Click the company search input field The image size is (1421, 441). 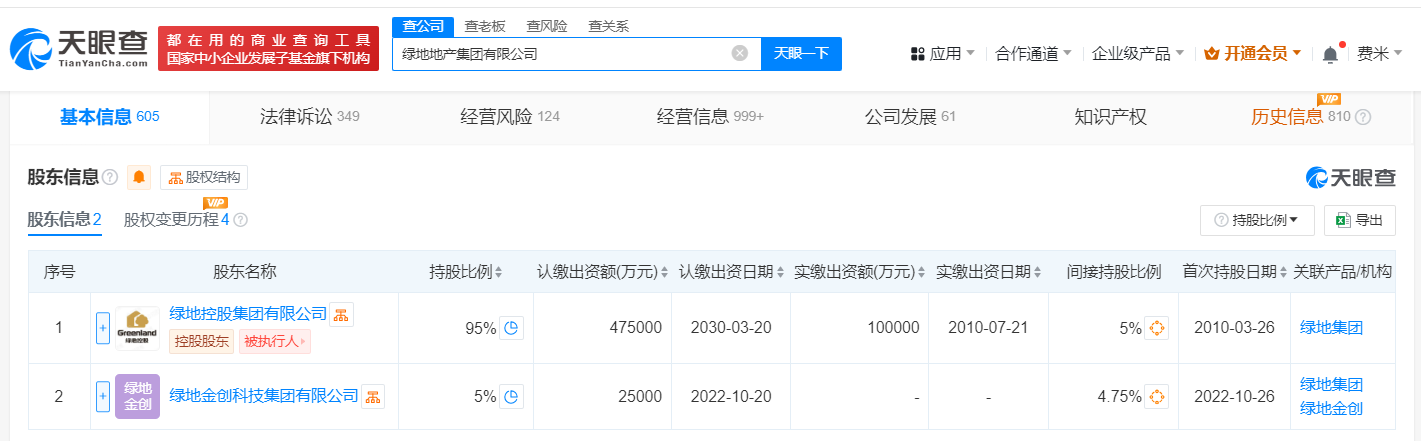click(x=560, y=54)
